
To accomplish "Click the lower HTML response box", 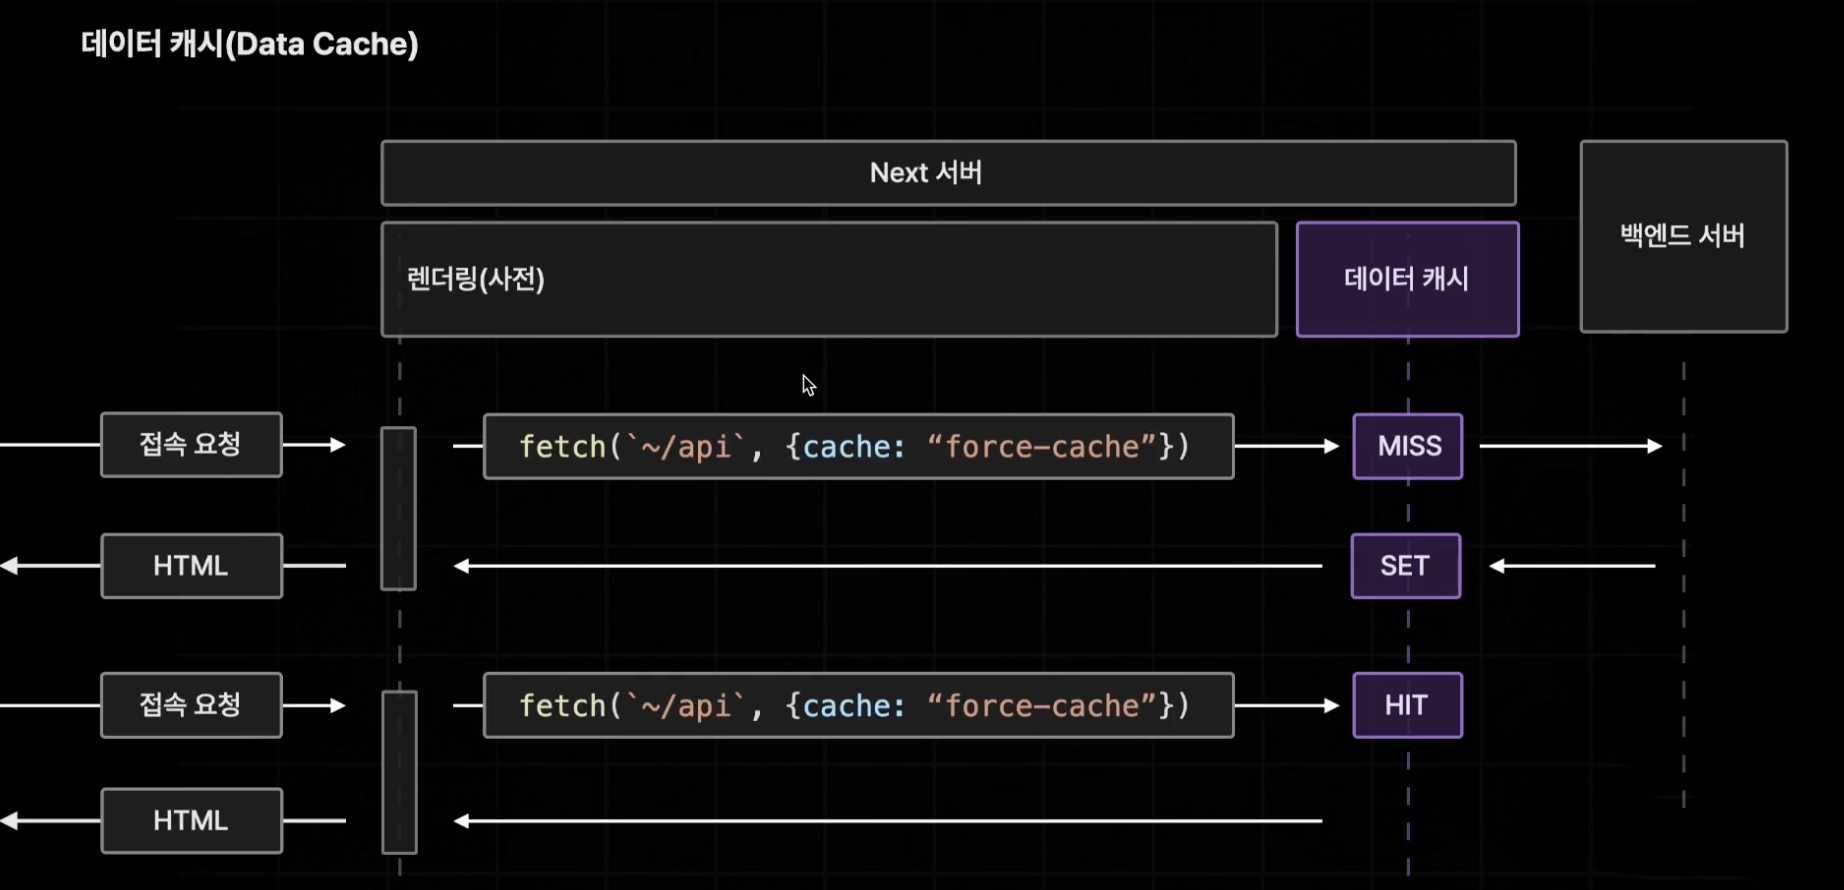I will (x=191, y=821).
